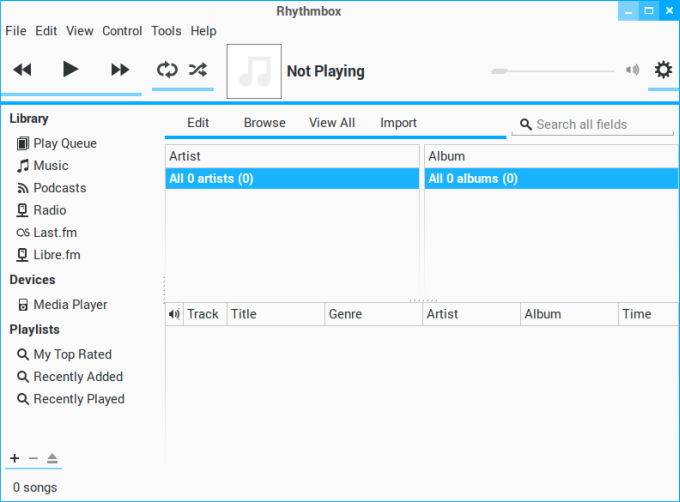Minimize the Rhythmbox window
The image size is (680, 502).
tap(628, 11)
